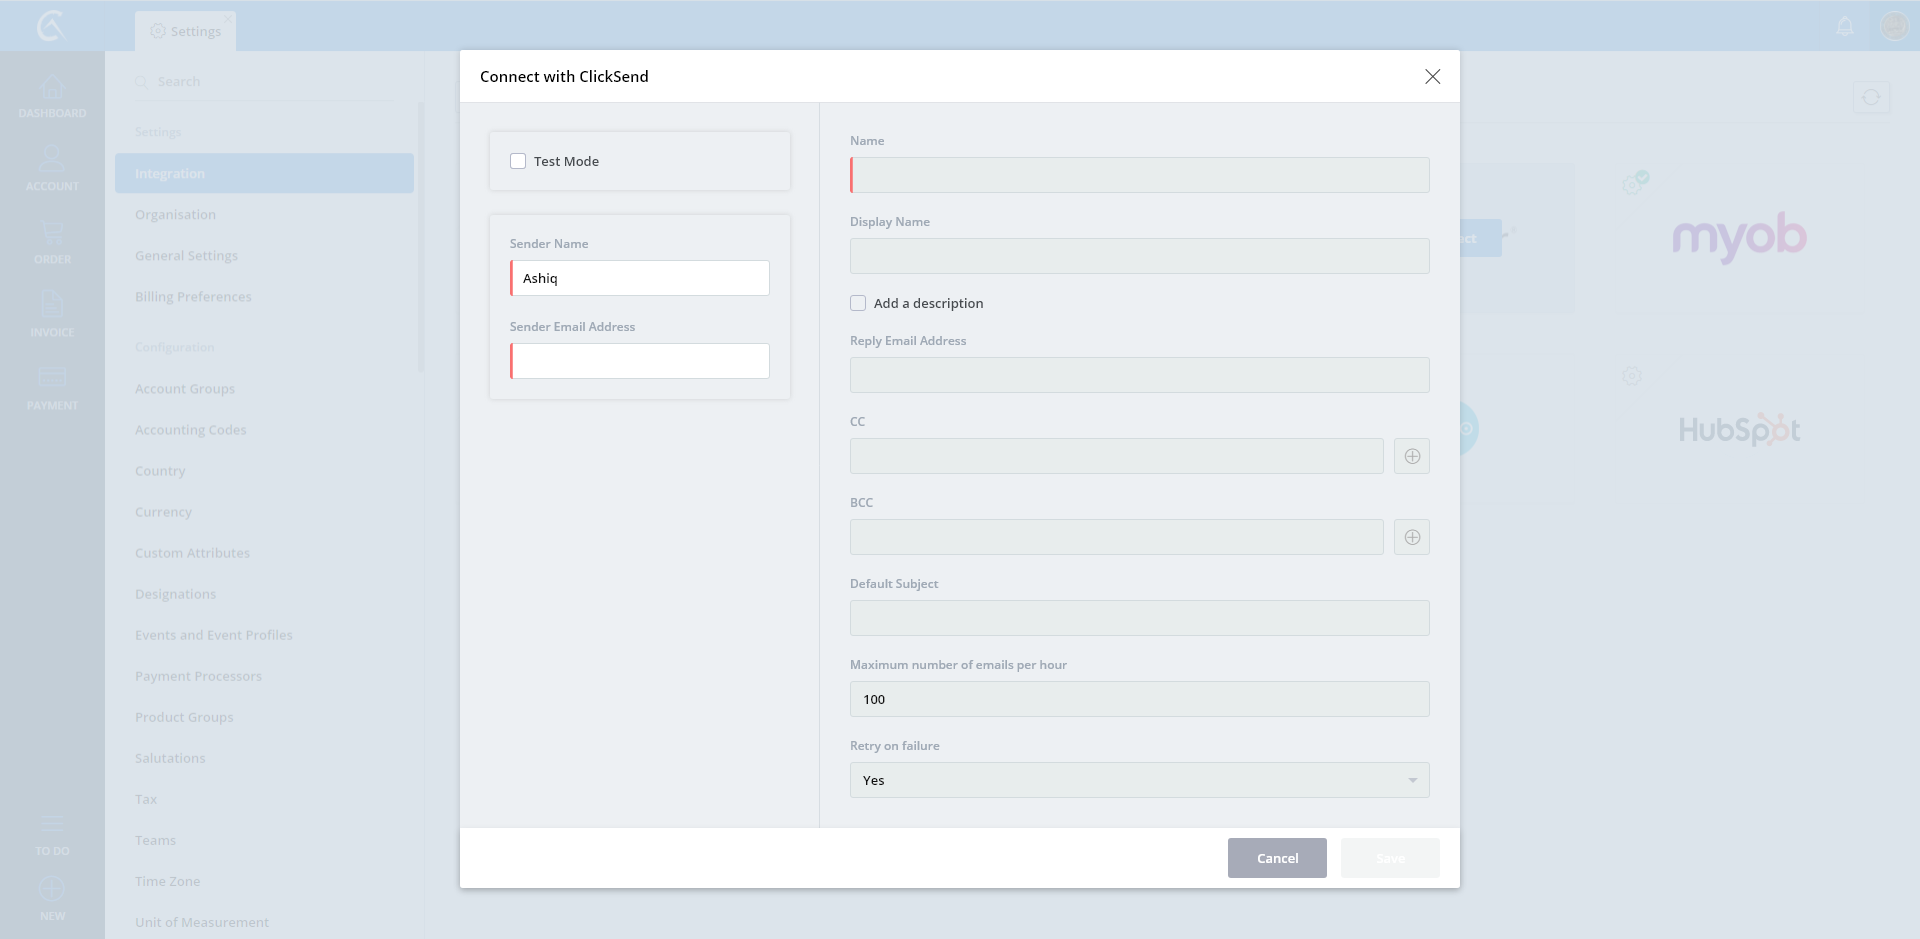Click the Default Subject field
1920x939 pixels.
pos(1139,618)
